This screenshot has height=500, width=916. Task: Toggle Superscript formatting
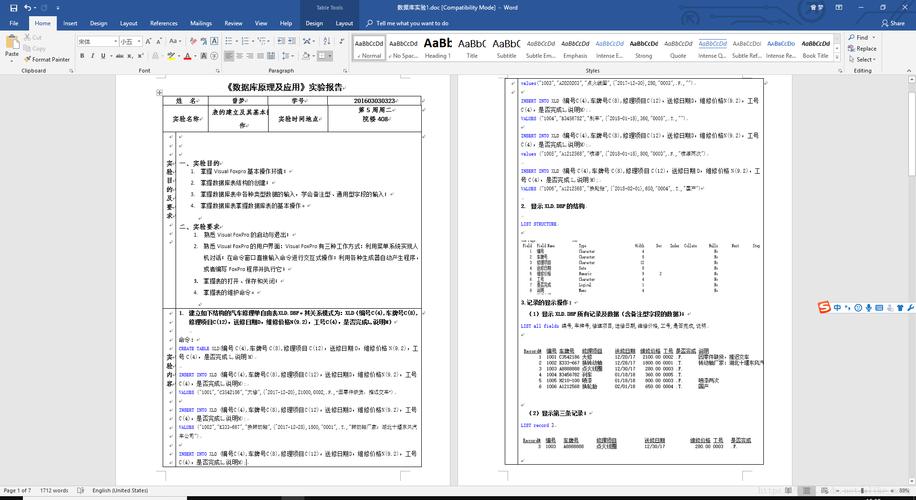point(141,56)
